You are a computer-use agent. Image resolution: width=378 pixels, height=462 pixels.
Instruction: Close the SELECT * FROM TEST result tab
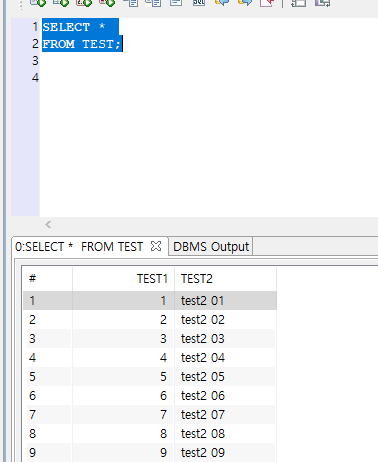156,246
